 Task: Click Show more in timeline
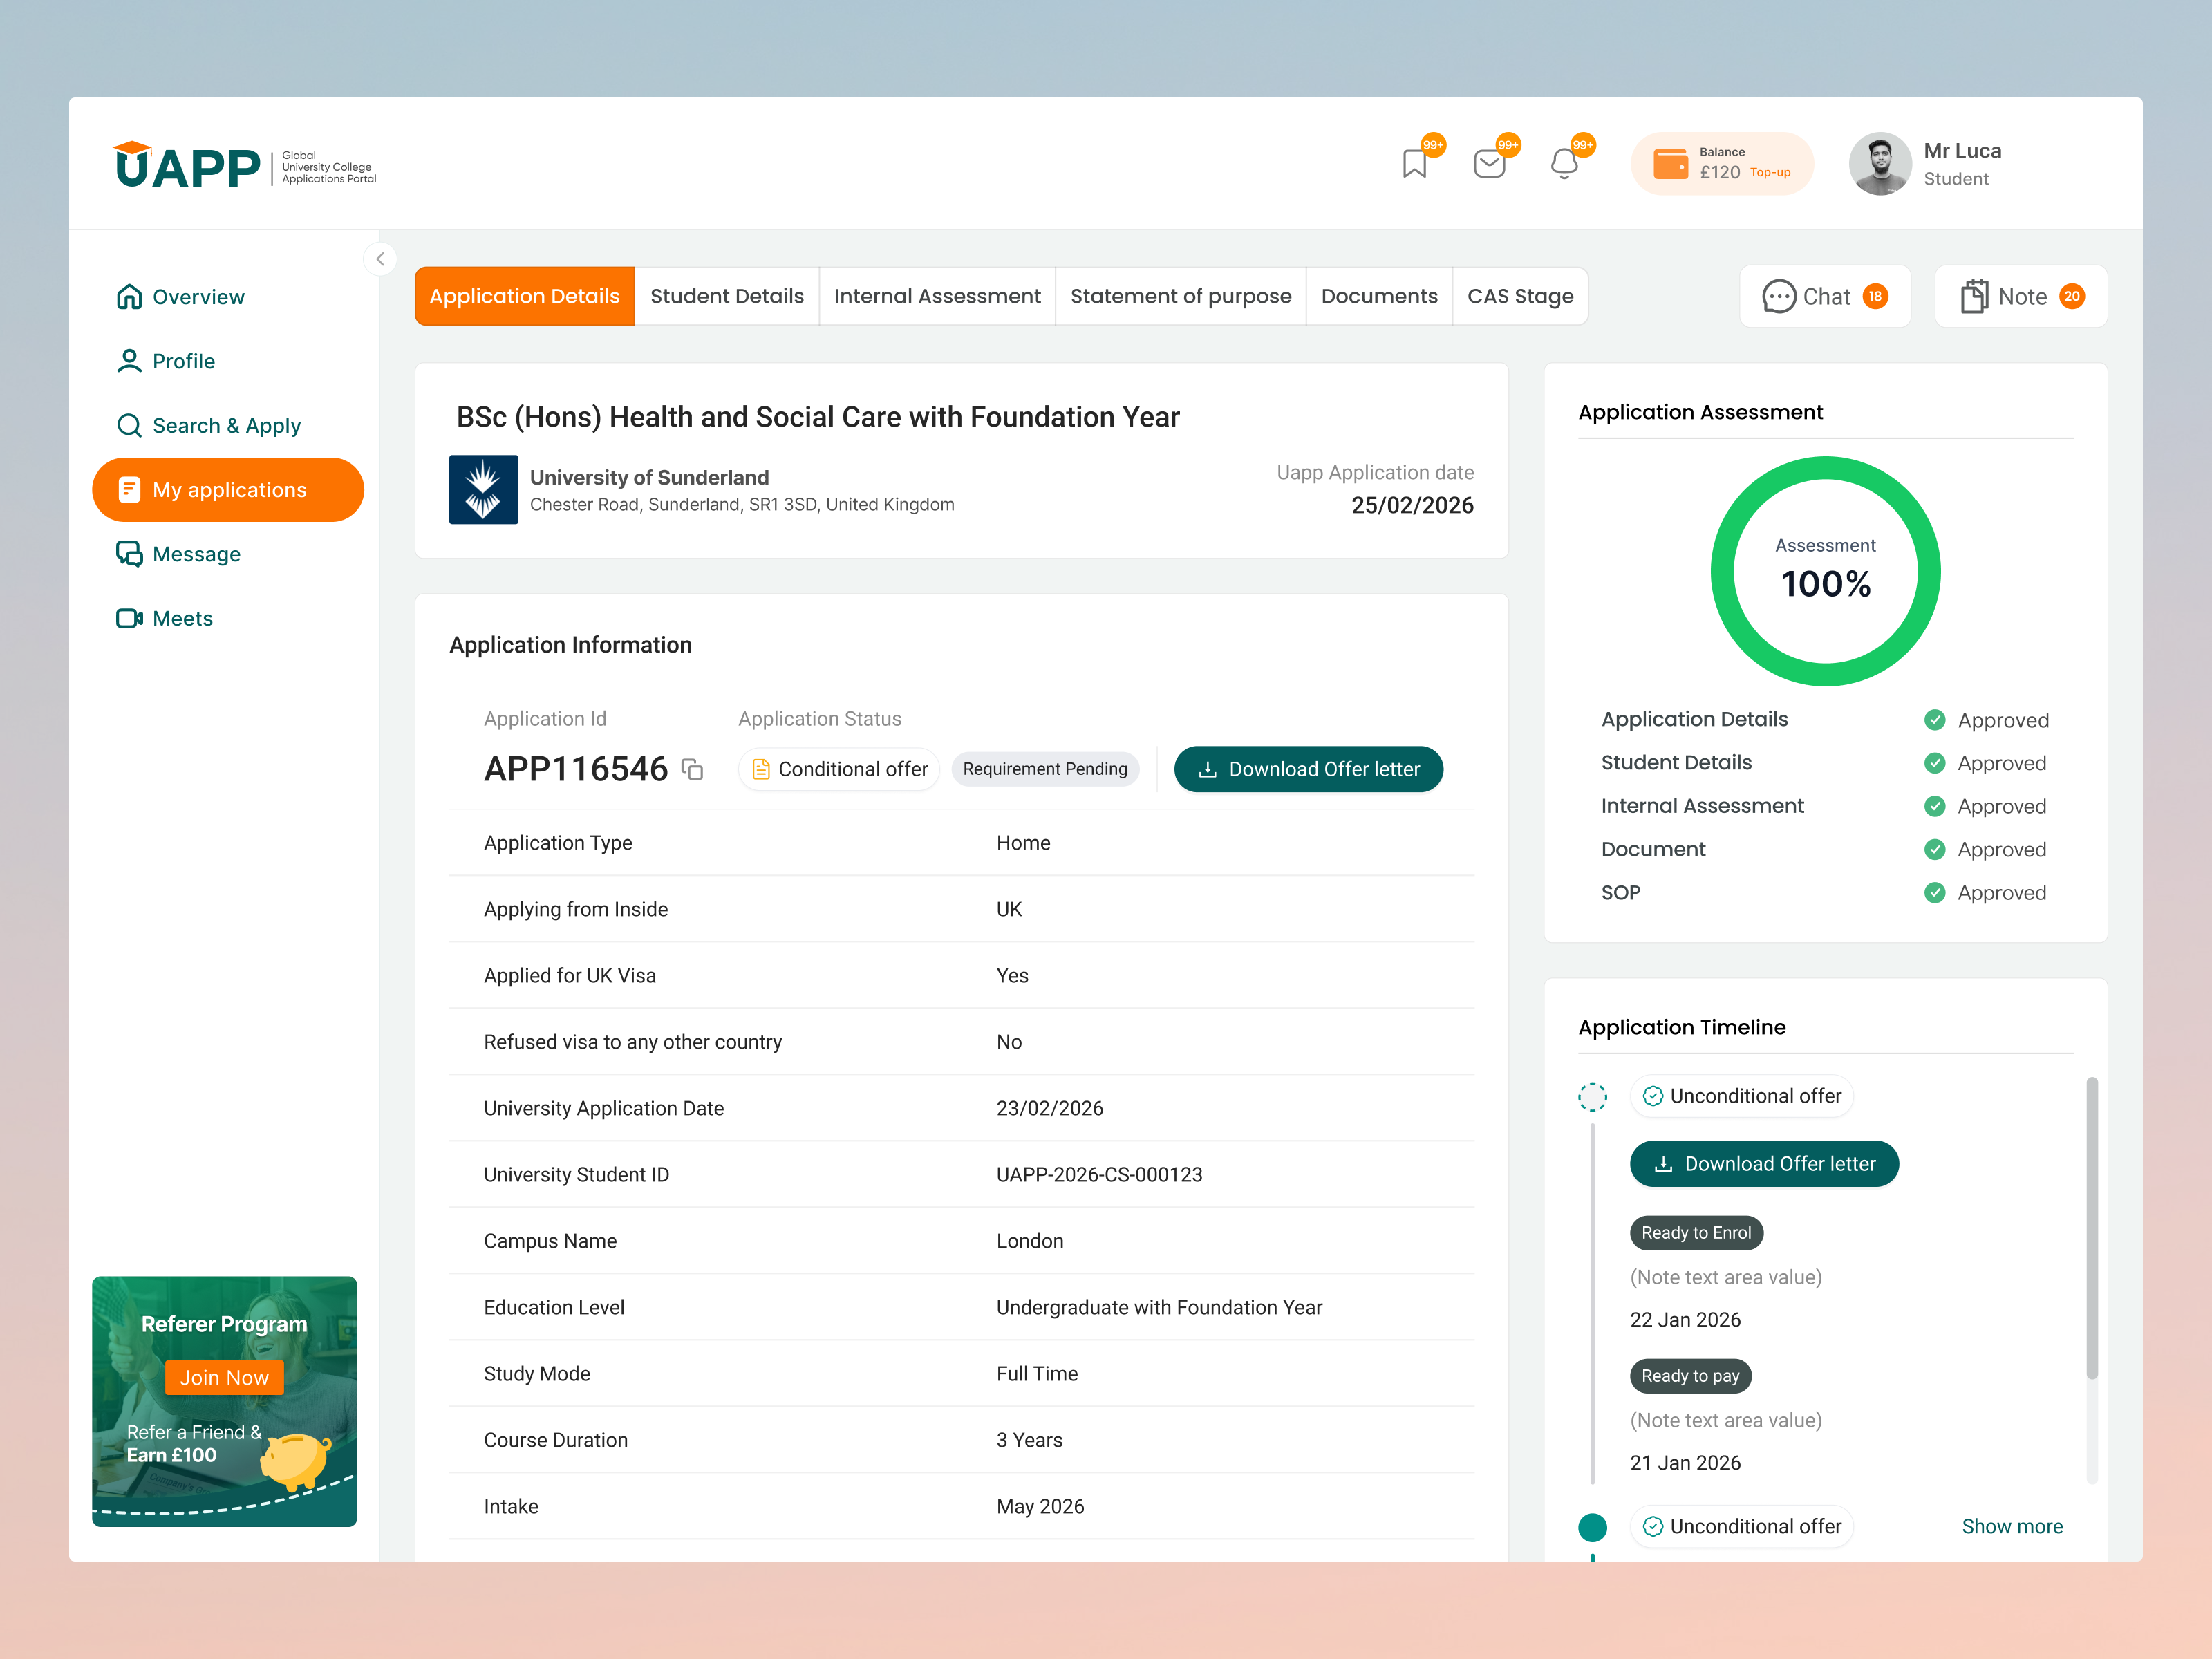click(x=2012, y=1526)
